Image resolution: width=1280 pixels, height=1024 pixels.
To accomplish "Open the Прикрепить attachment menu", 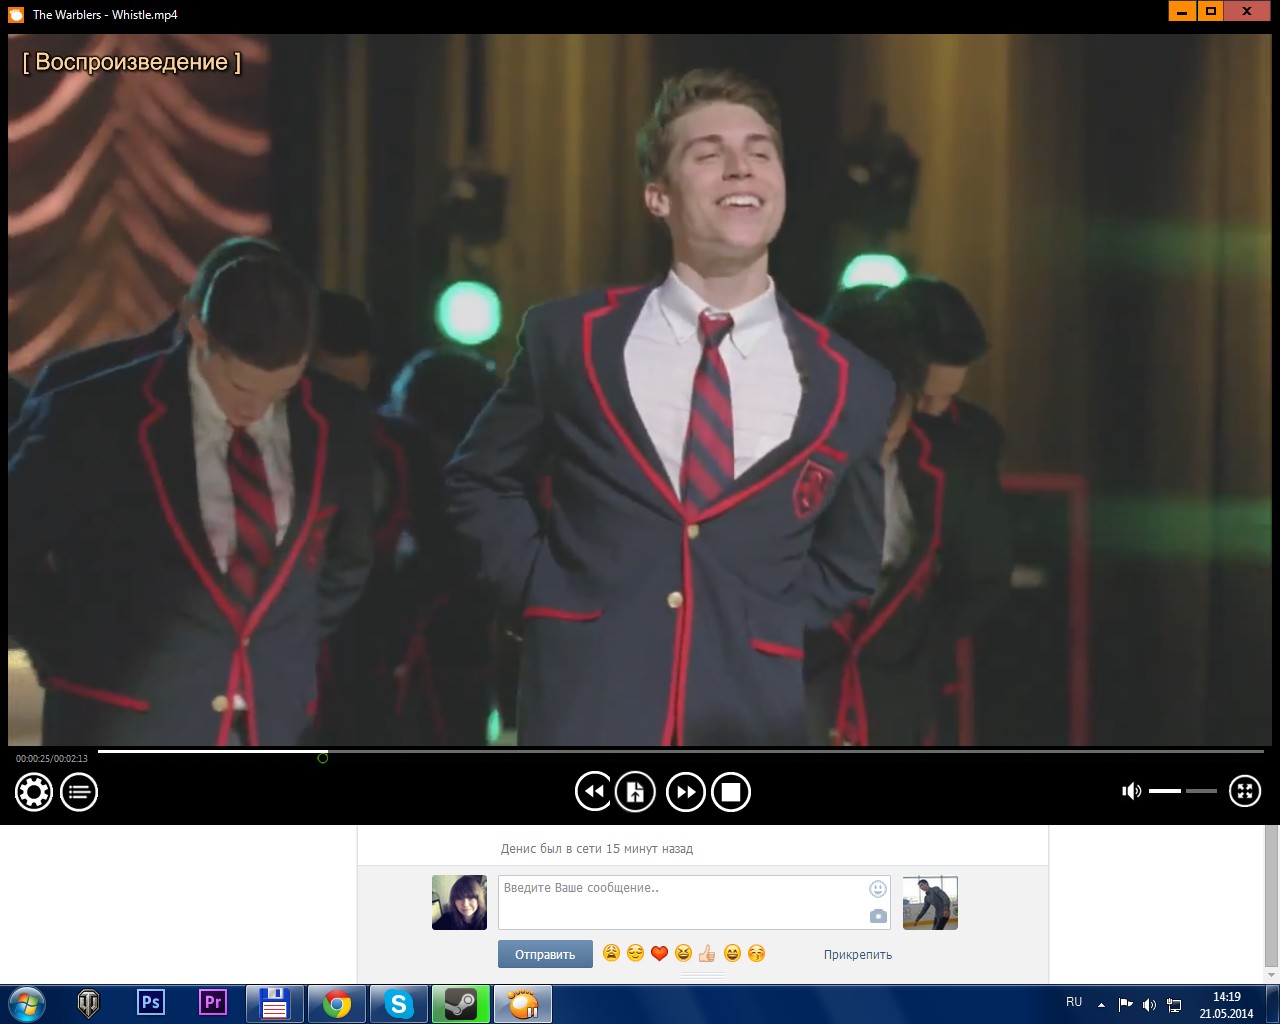I will click(857, 954).
